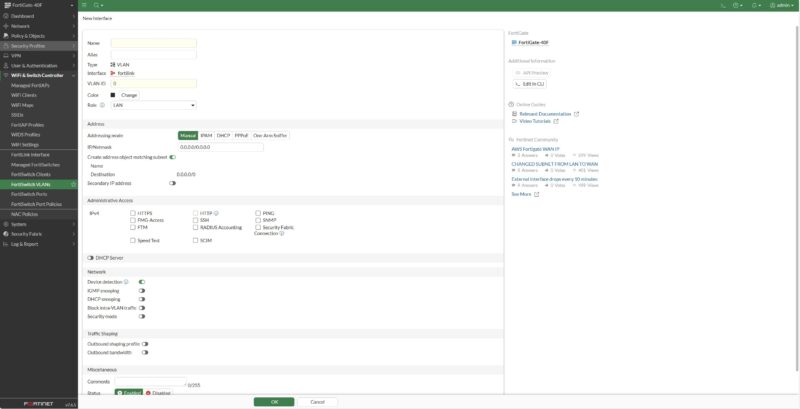Viewport: 800px width, 409px height.
Task: Toggle the hamburger menu icon in top bar
Action: pos(84,5)
